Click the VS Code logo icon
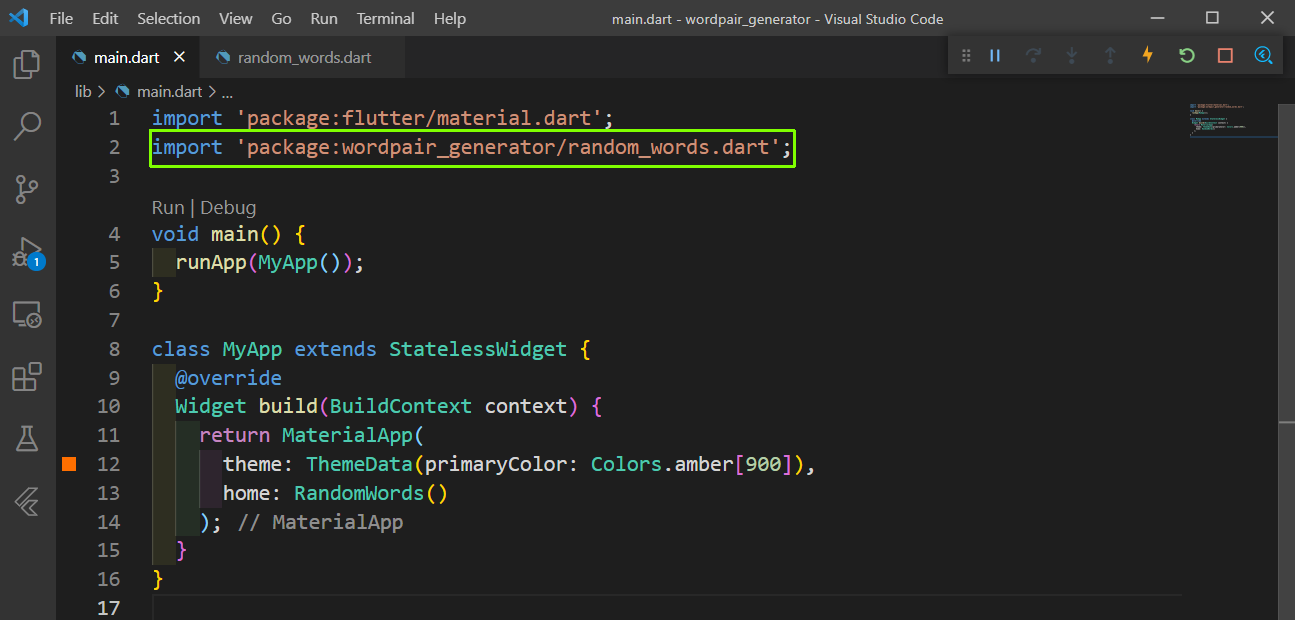 coord(18,18)
